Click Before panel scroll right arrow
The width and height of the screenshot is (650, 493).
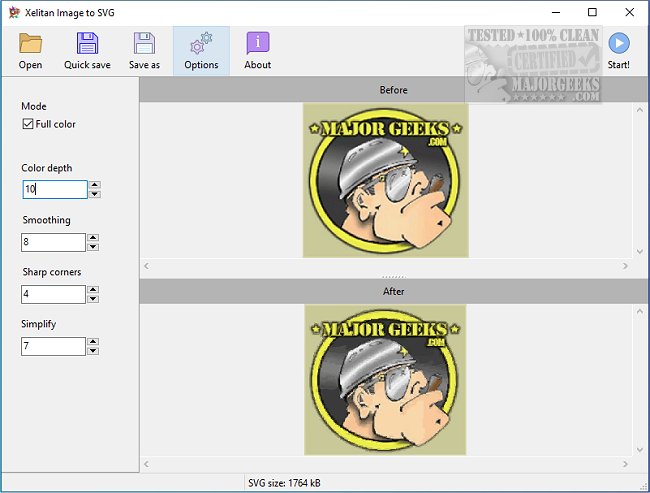(x=625, y=266)
